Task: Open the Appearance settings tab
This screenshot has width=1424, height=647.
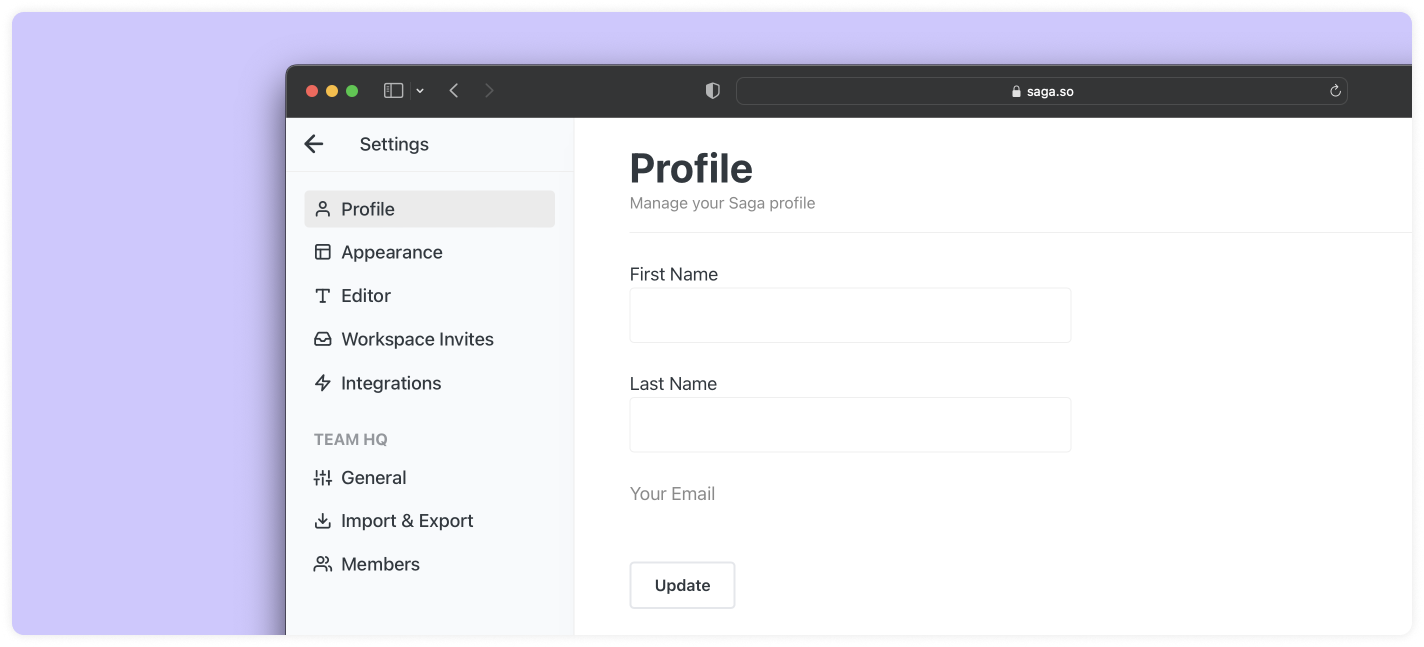Action: [x=391, y=252]
